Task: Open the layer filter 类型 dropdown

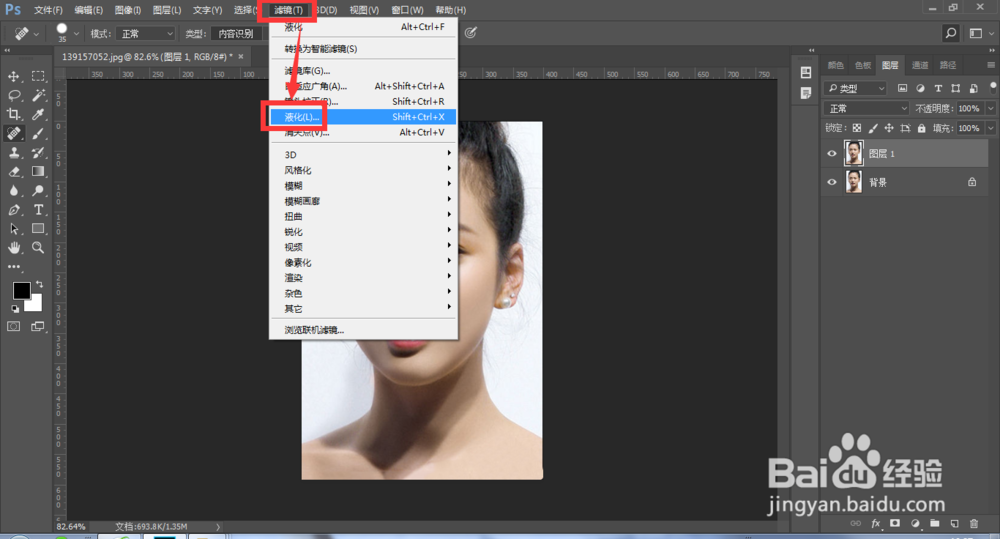Action: 855,88
